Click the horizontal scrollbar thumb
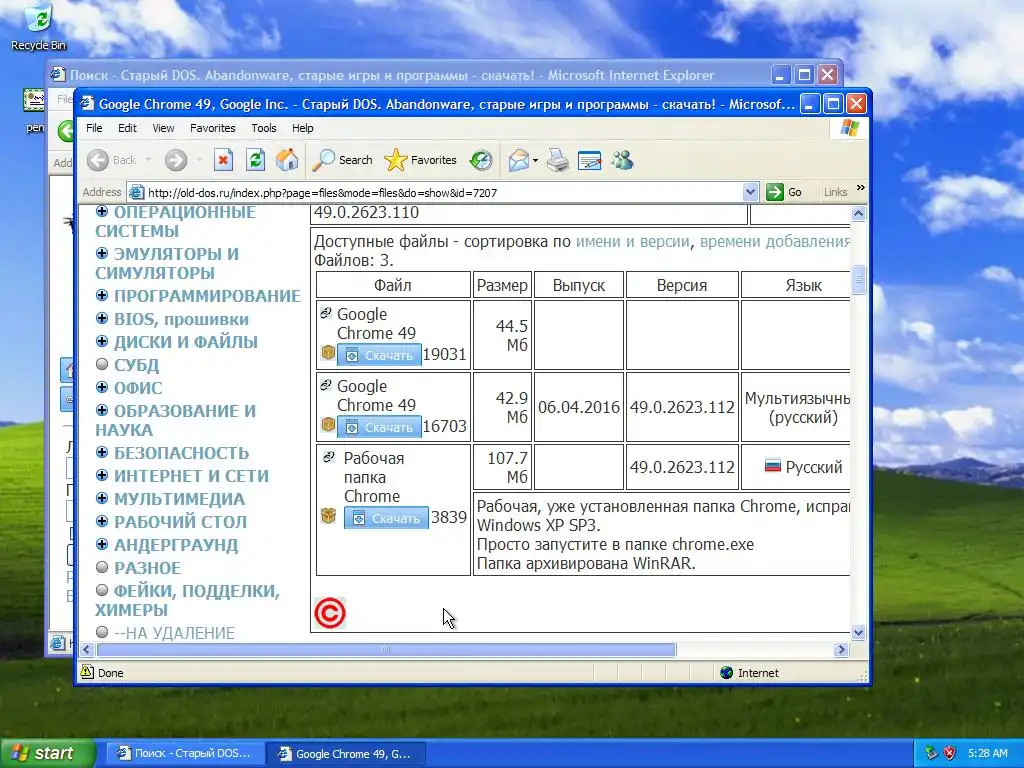 pyautogui.click(x=386, y=650)
